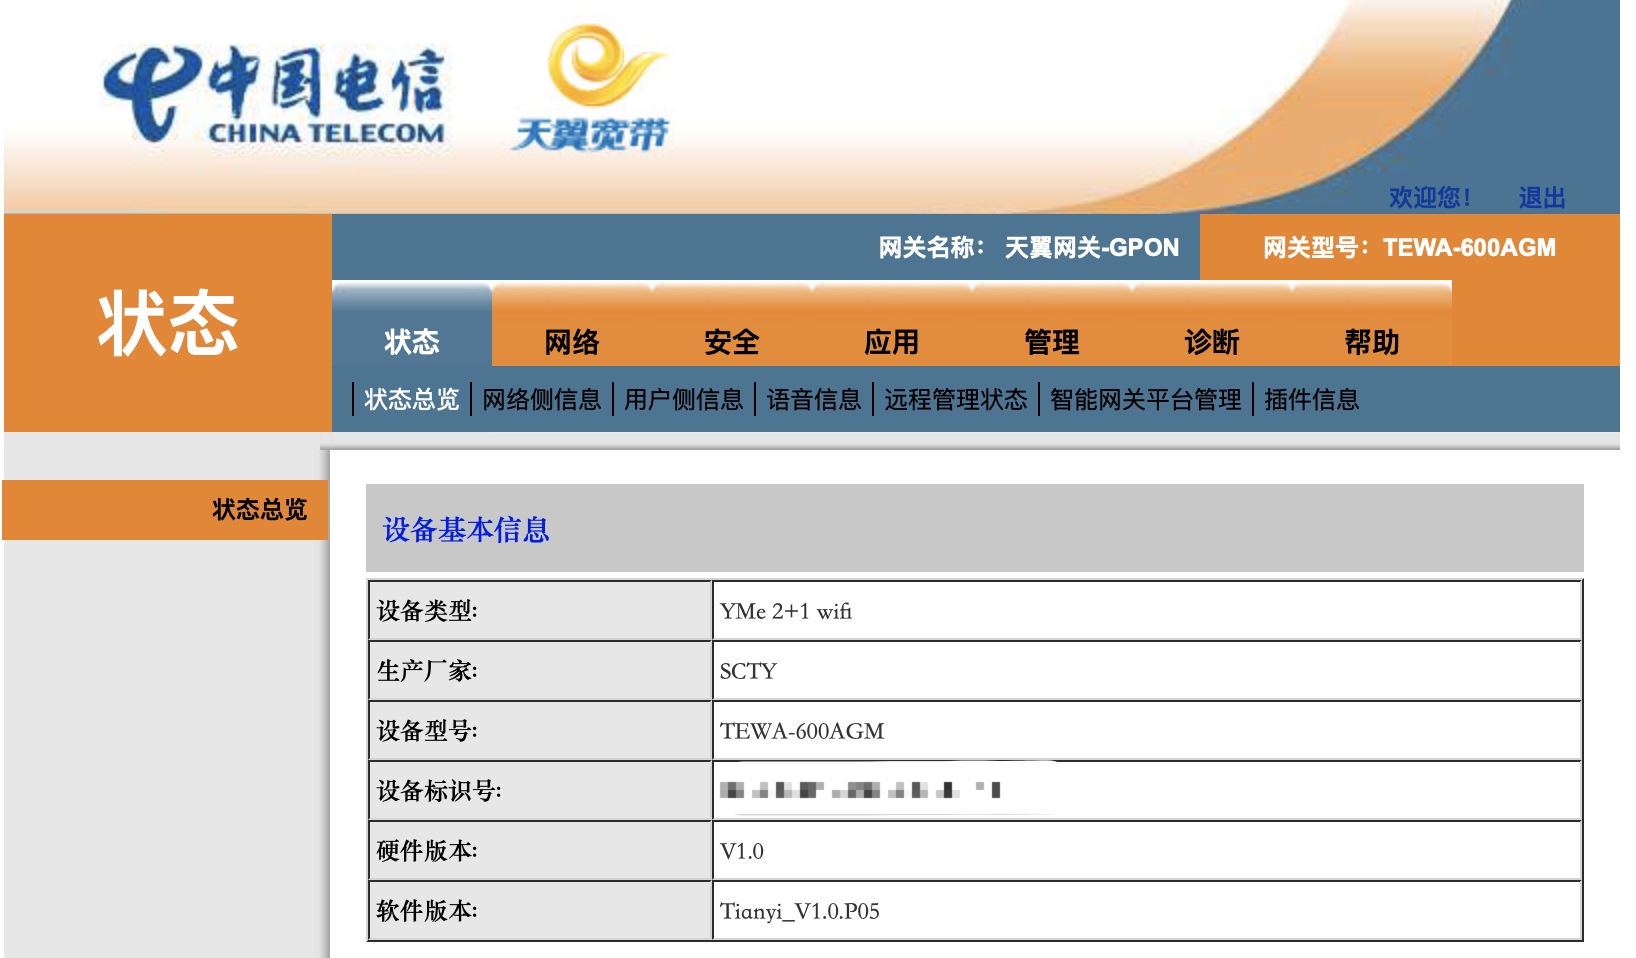Open 网络侧信息 in the submenu

(x=543, y=399)
